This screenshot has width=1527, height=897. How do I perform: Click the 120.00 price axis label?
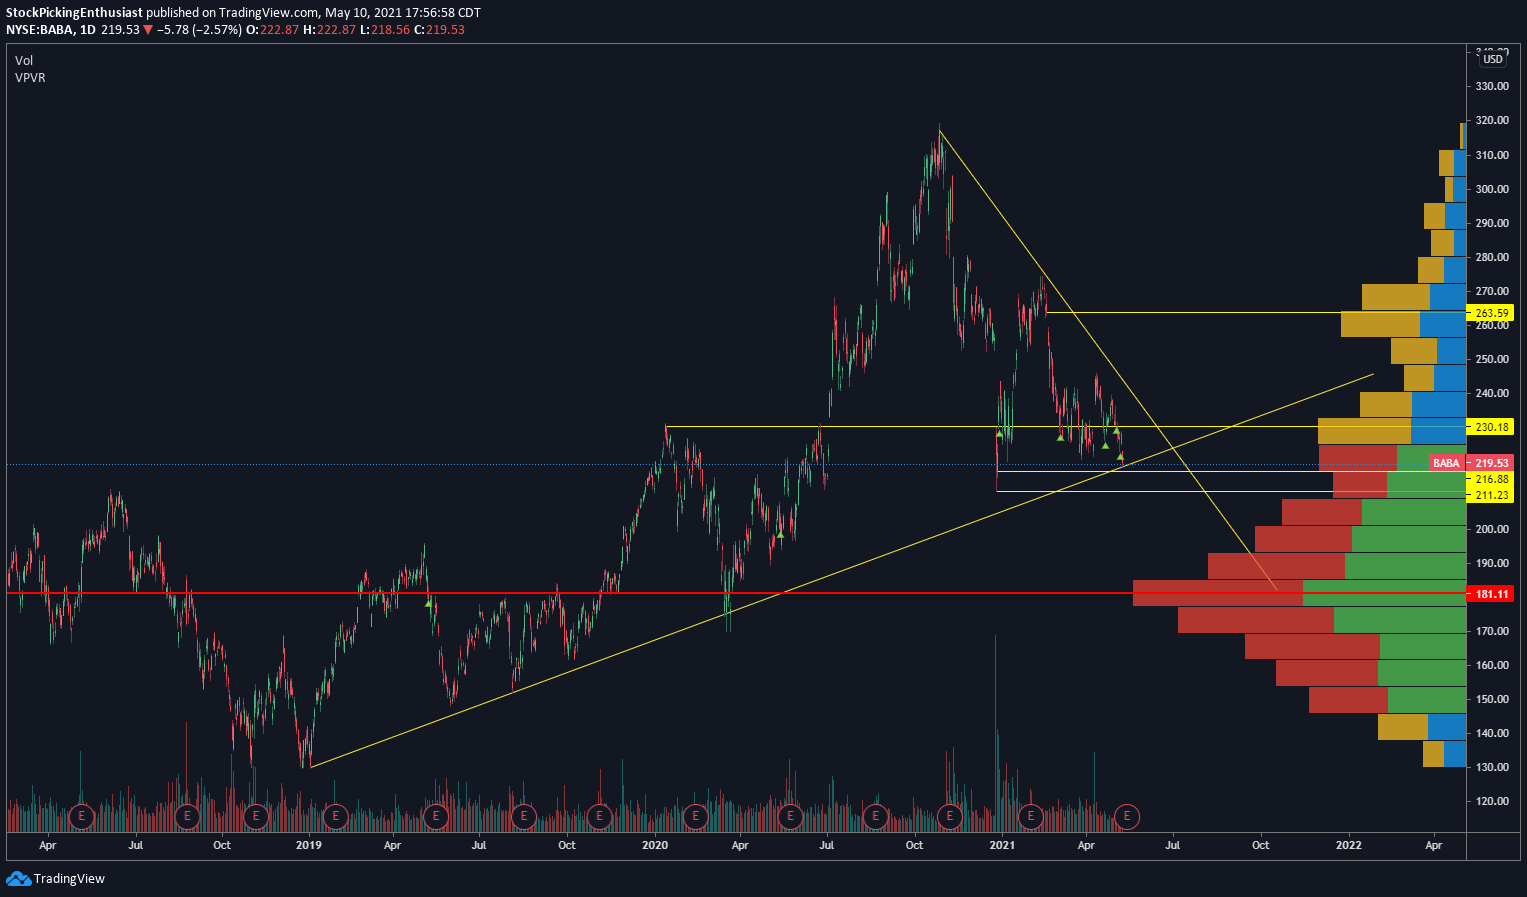coord(1492,801)
